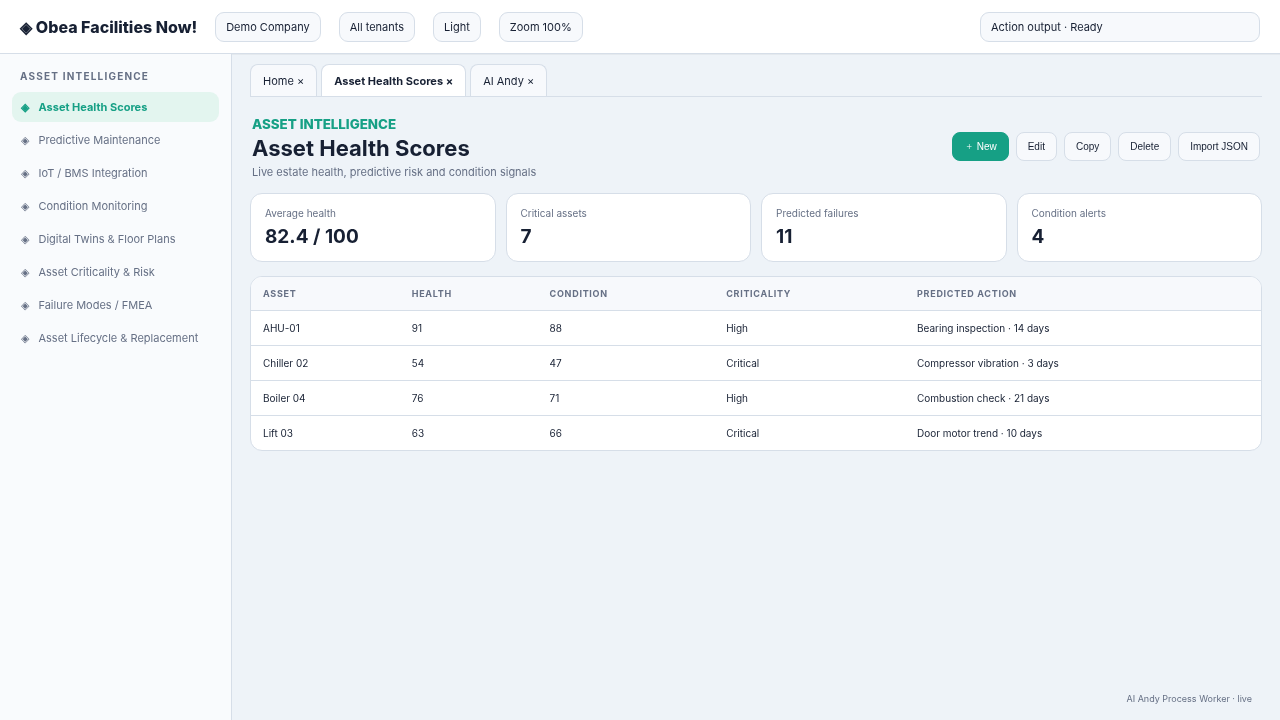Go to Condition Monitoring

tap(115, 206)
